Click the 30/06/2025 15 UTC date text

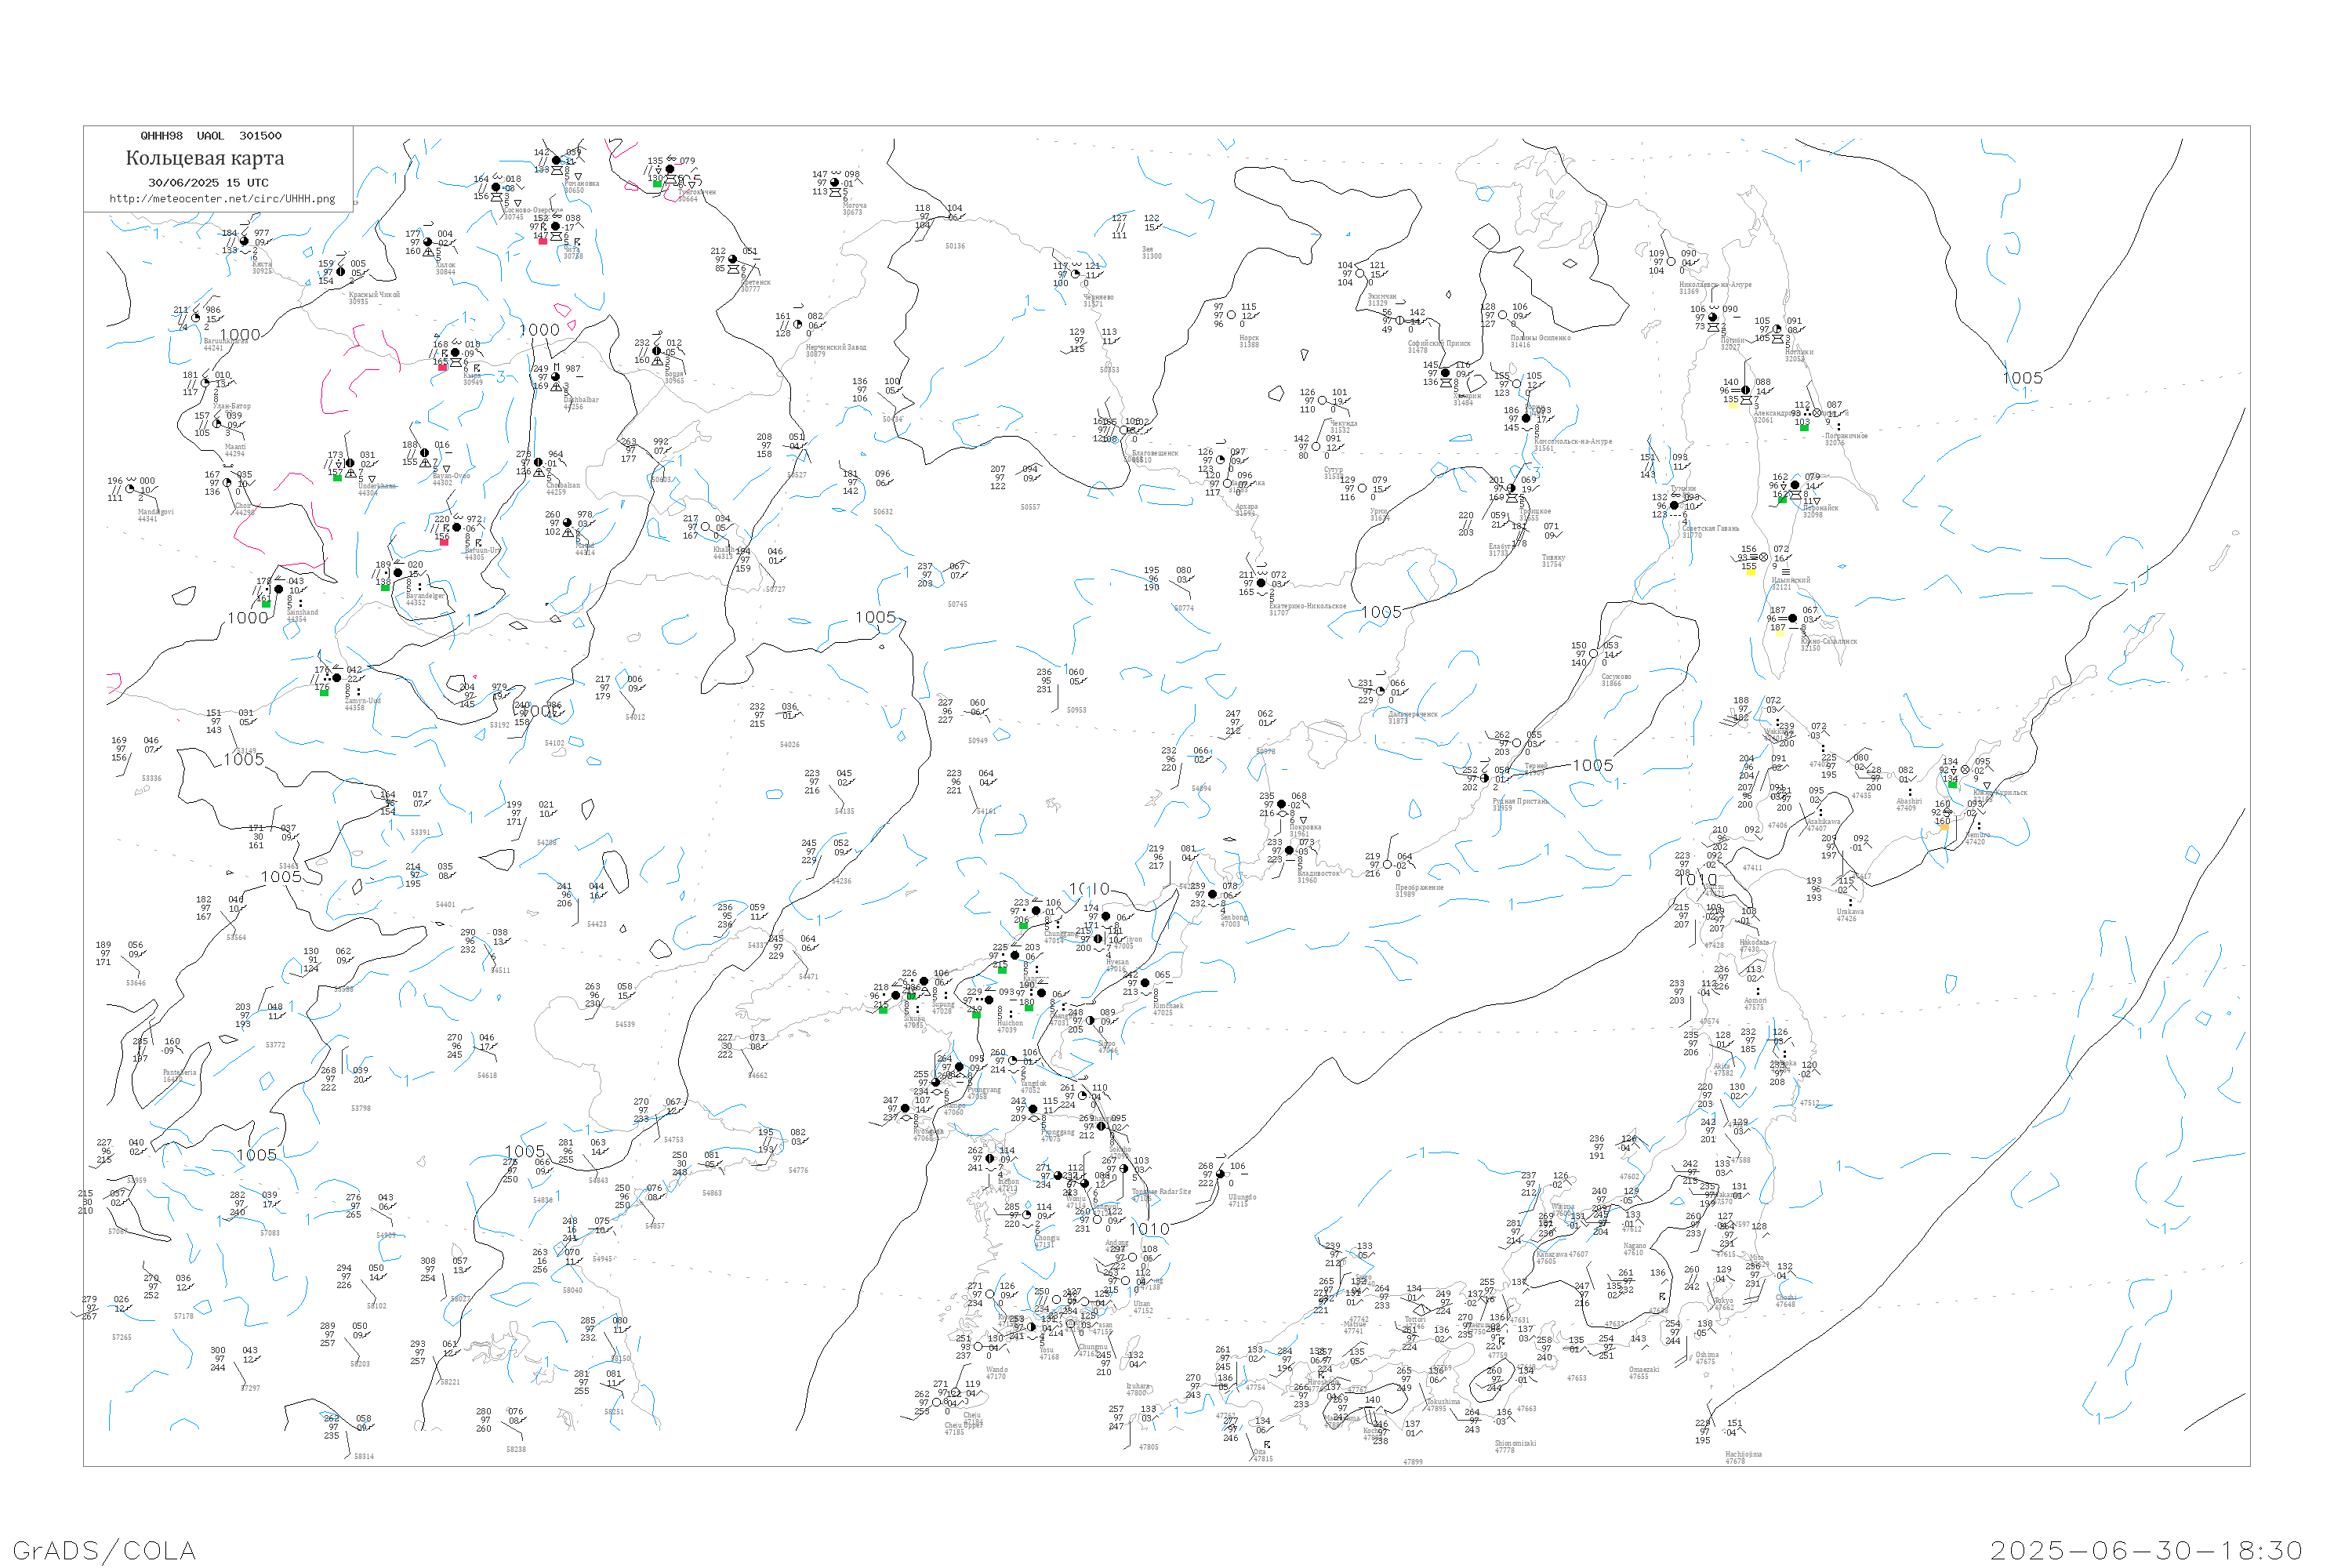208,183
